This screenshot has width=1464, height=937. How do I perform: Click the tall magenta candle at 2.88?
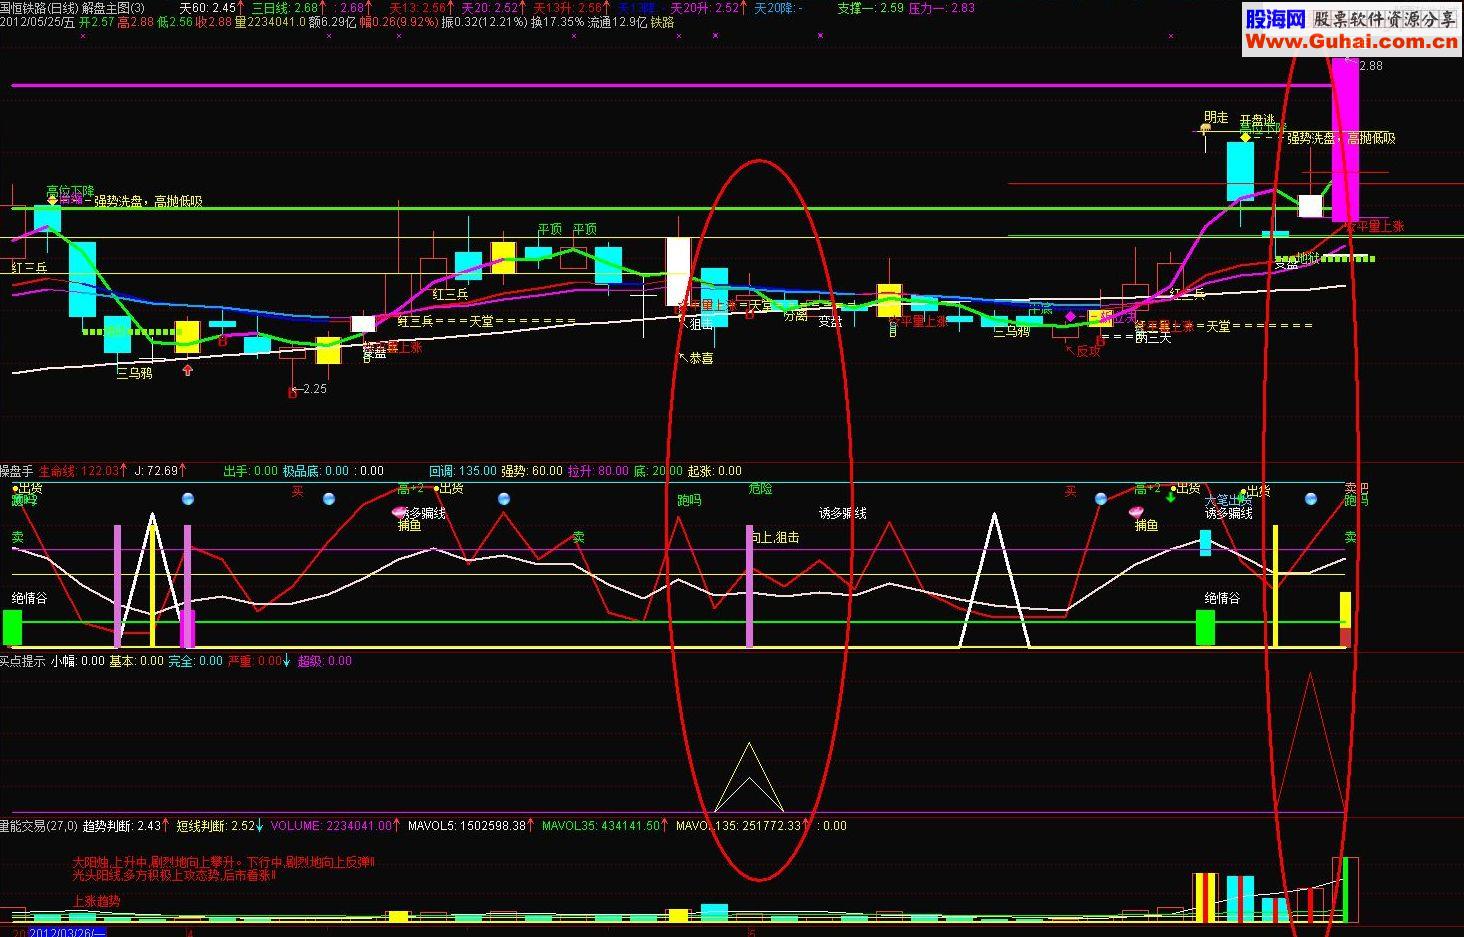tap(1345, 140)
